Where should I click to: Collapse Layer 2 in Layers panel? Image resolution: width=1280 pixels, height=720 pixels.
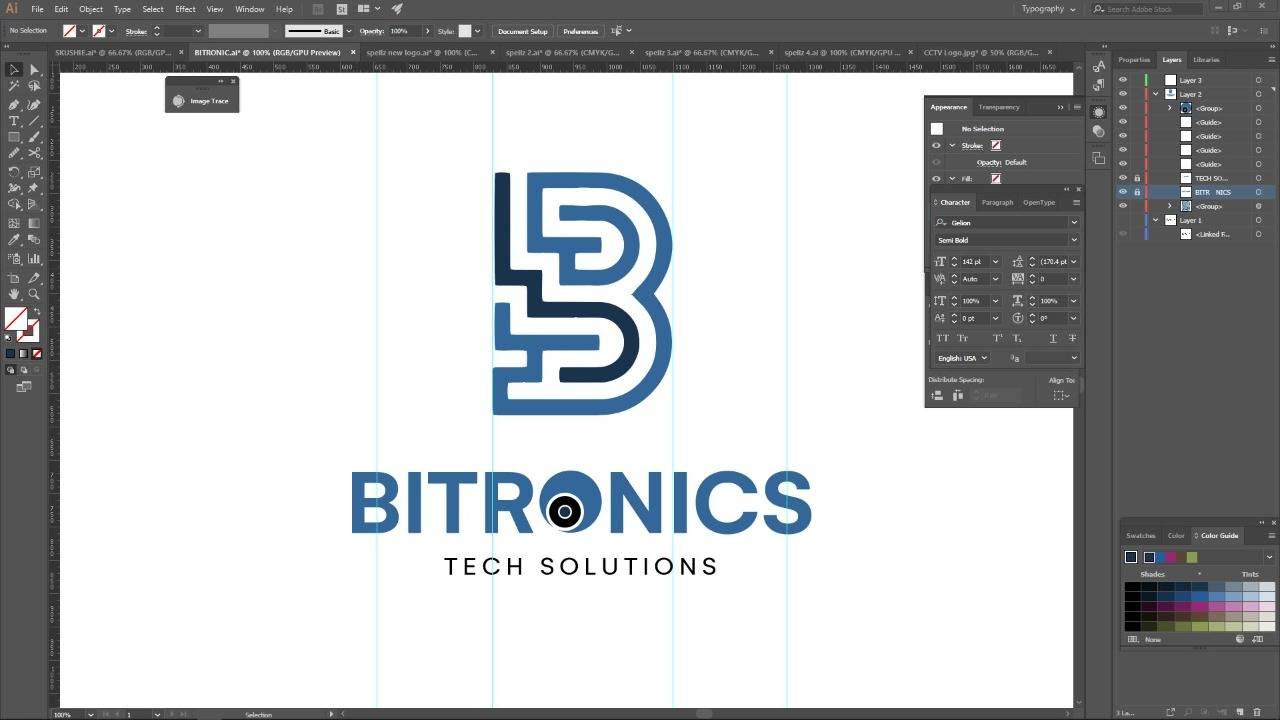click(x=1156, y=94)
